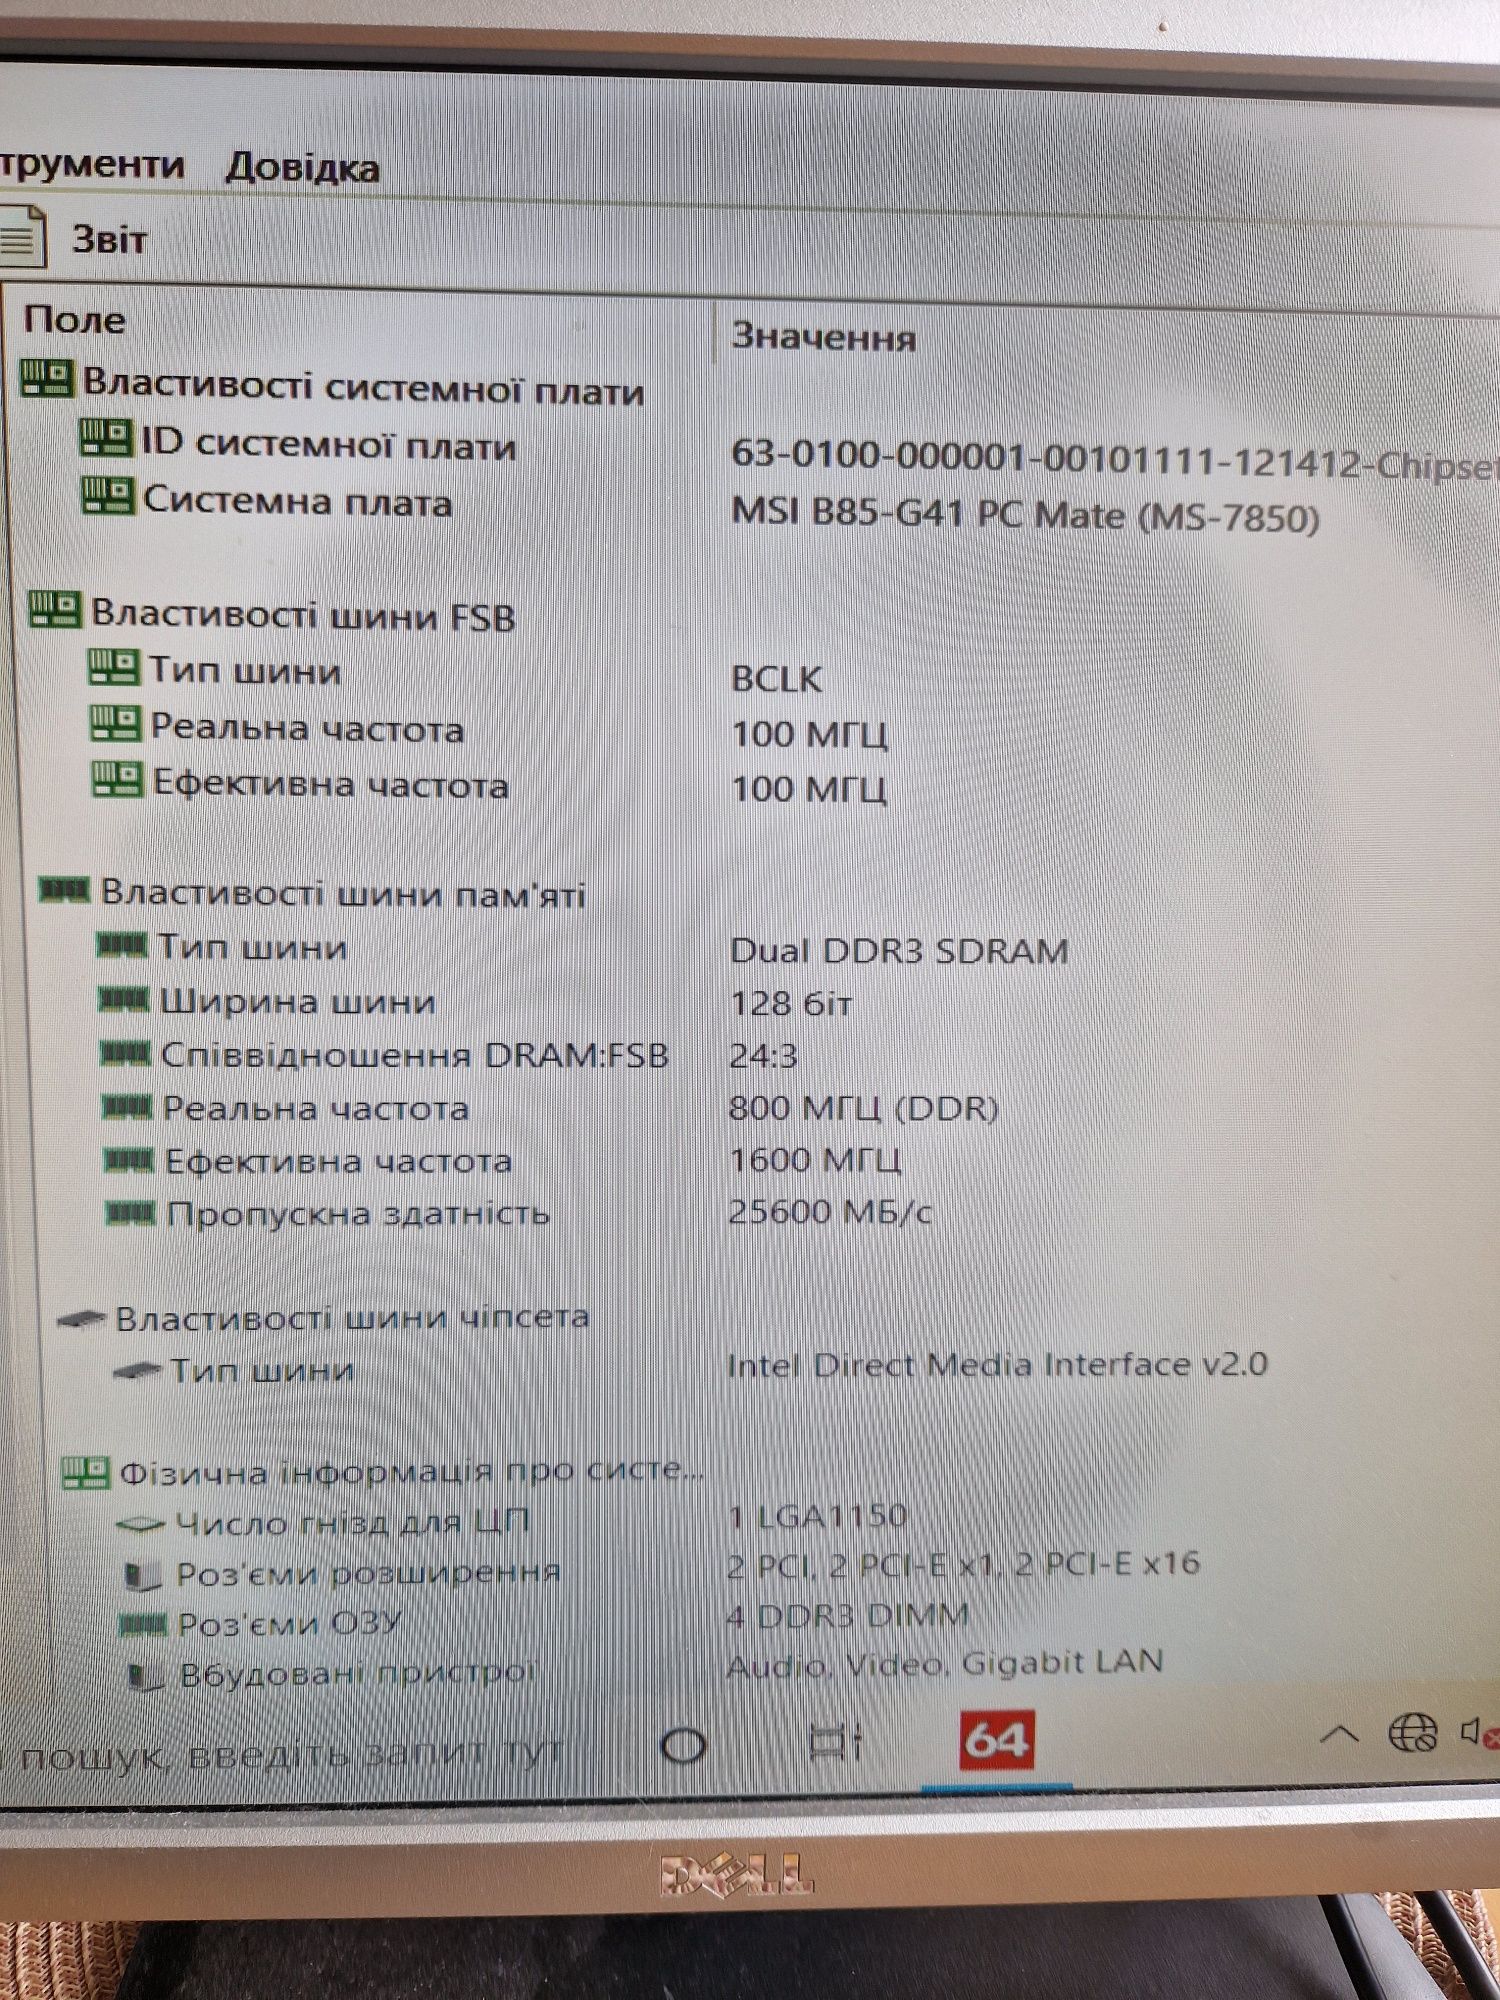Select the Співвідношення DRAM:FSB row icon
Image resolution: width=1500 pixels, height=2000 pixels.
[127, 1053]
